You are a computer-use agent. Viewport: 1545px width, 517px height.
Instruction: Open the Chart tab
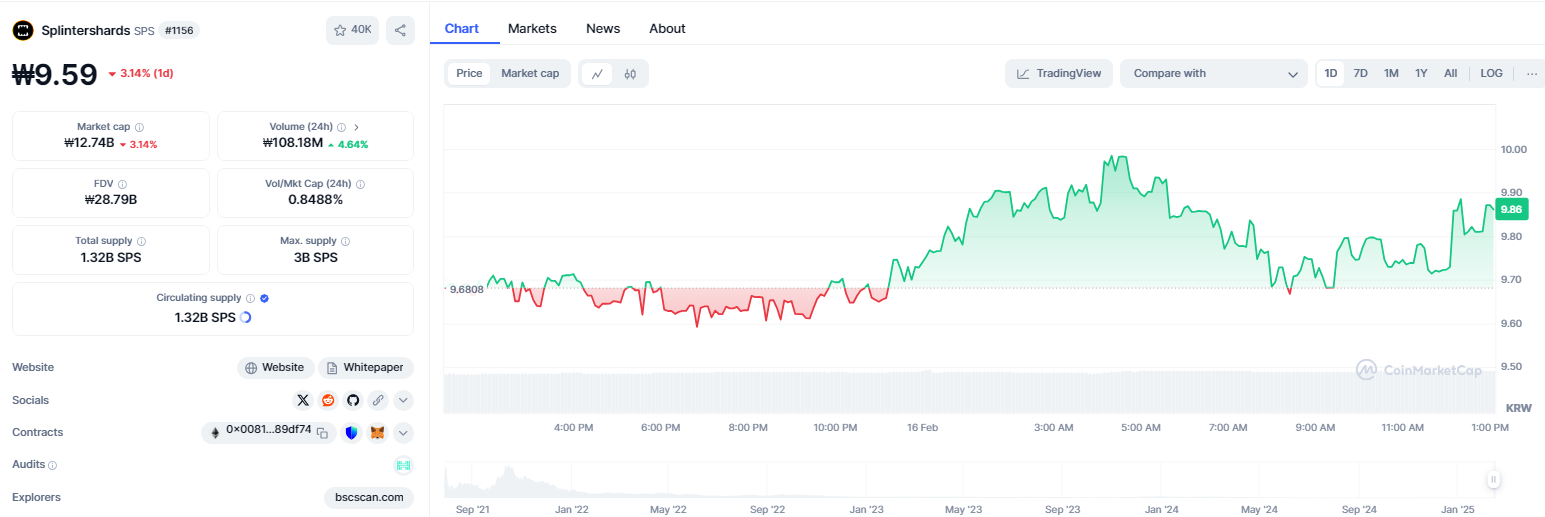(462, 28)
